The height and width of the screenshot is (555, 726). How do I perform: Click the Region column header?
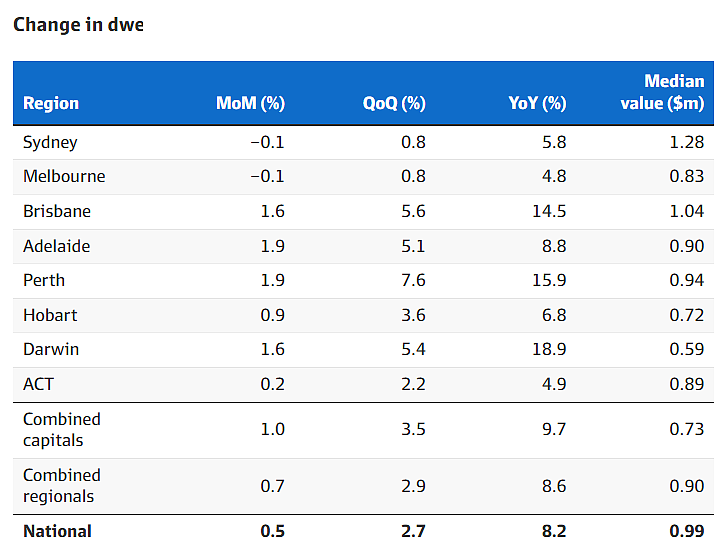[x=51, y=103]
